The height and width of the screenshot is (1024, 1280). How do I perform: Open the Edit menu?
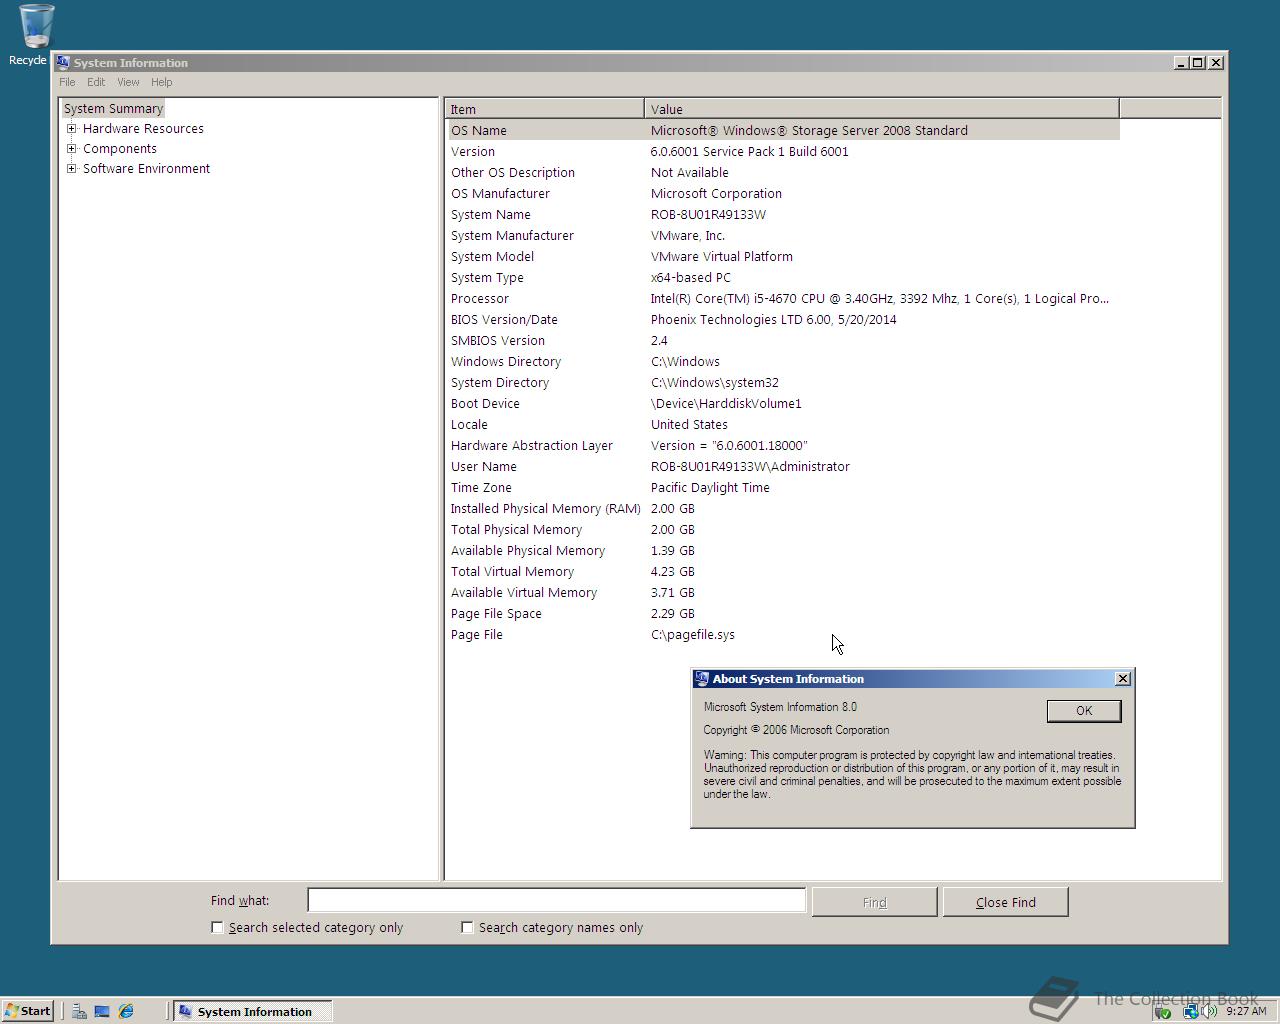pos(96,82)
